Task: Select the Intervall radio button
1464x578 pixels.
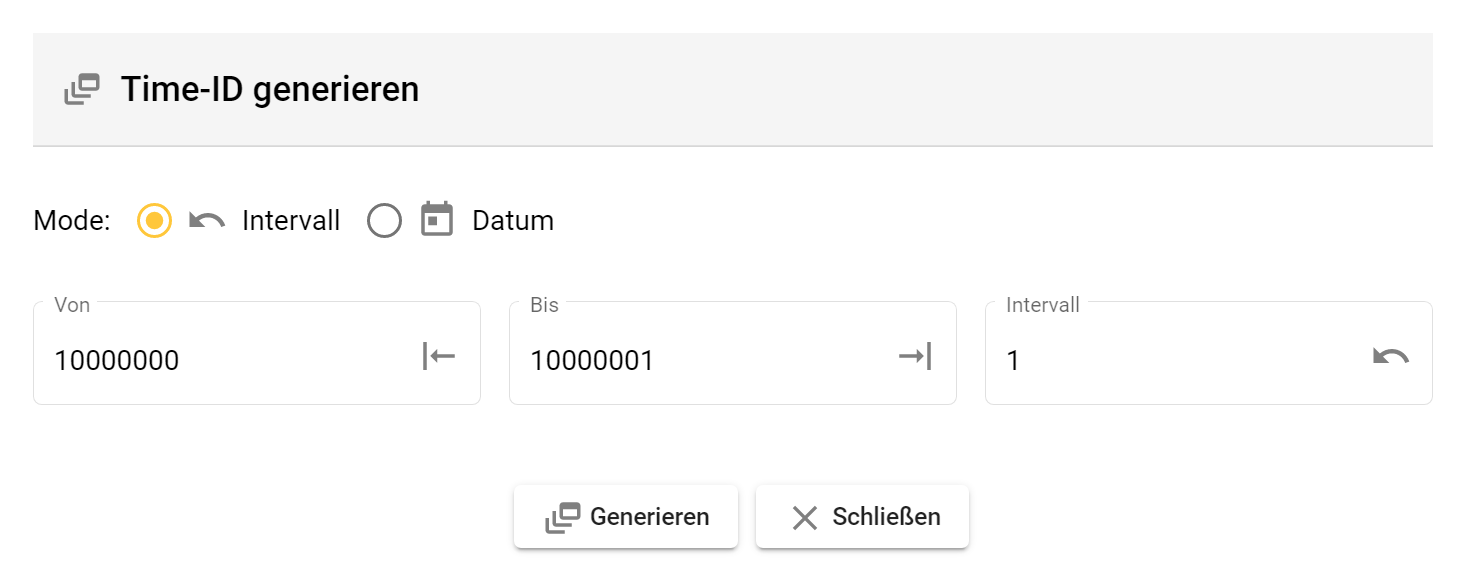Action: pos(154,221)
